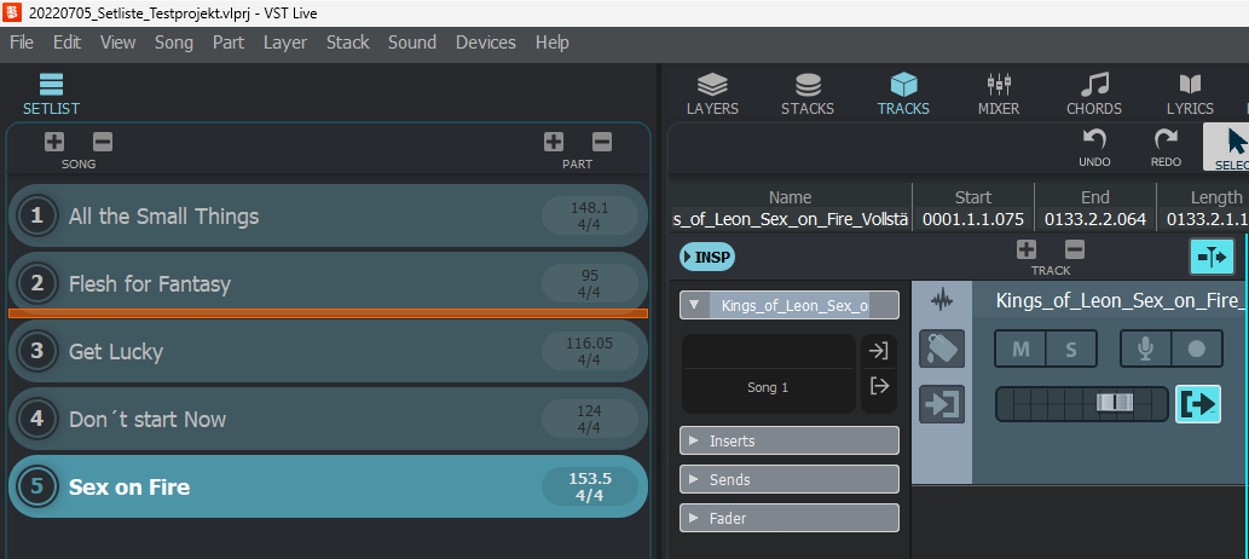Viewport: 1249px width, 559px height.
Task: Click the input routing arrow icon
Action: click(x=879, y=351)
